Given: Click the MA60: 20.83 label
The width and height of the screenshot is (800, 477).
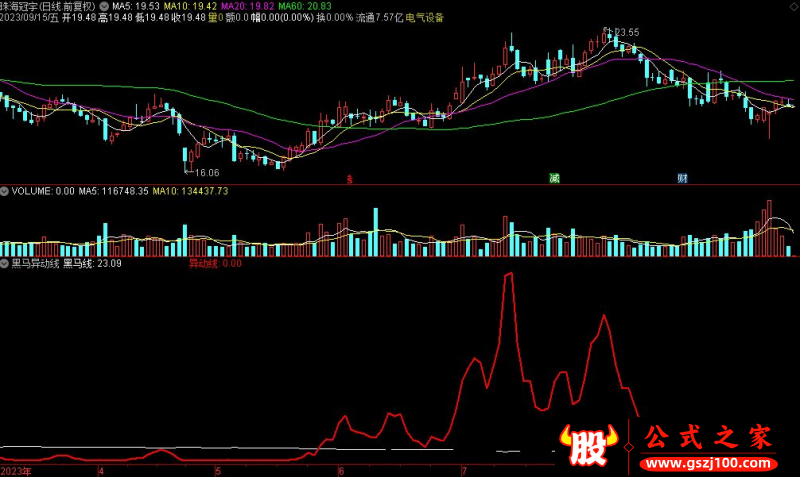Looking at the screenshot, I should tap(305, 7).
